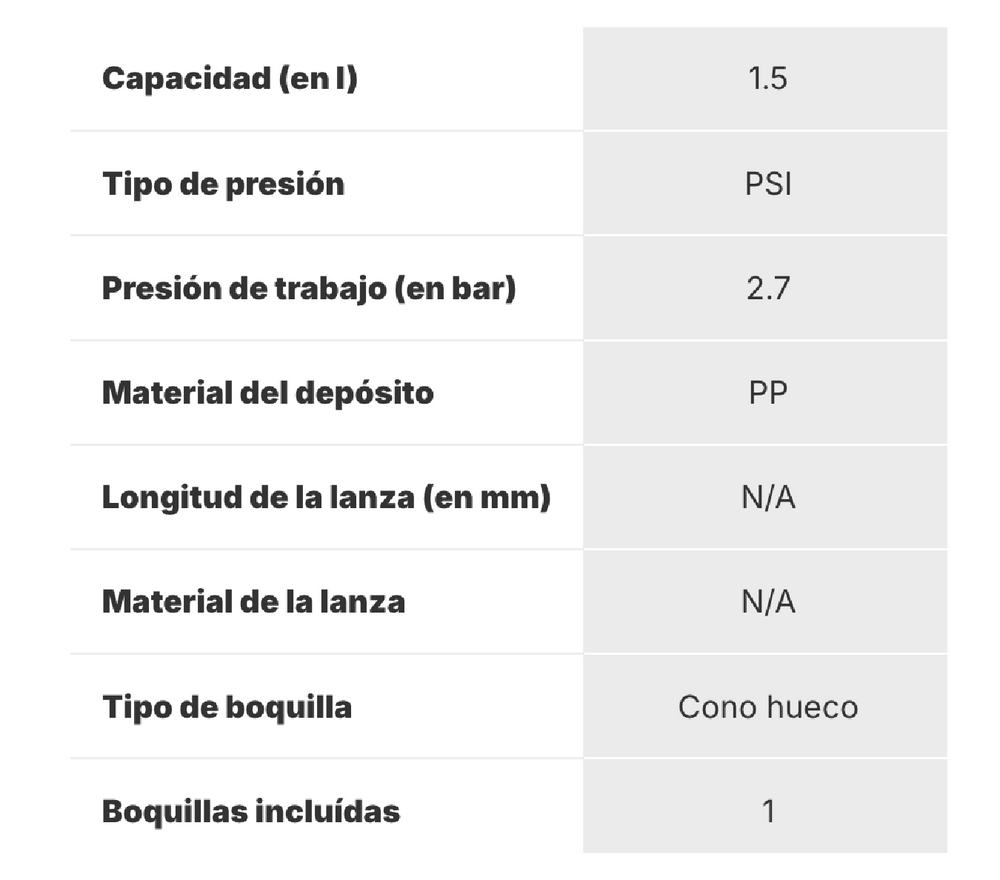This screenshot has width=1000, height=880.
Task: Click the "Boquillas incluídas" label
Action: [251, 811]
